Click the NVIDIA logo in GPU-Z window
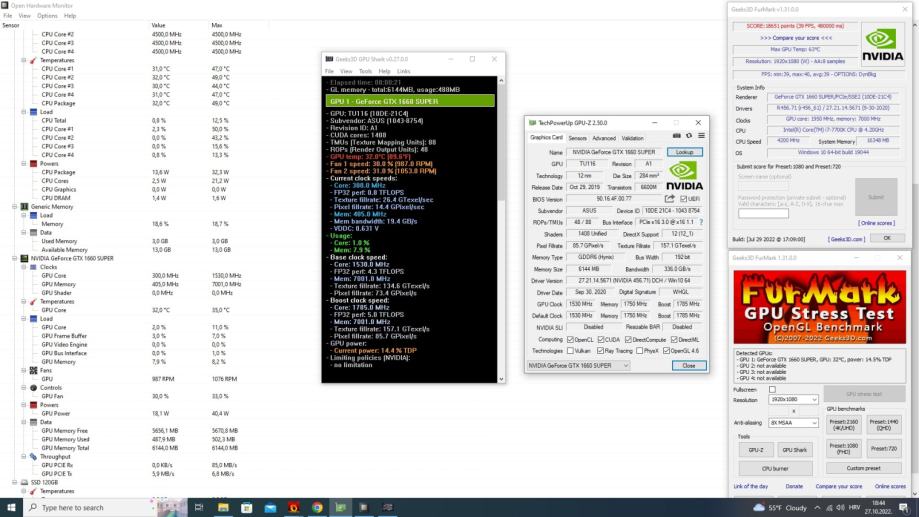Viewport: 919px width, 517px height. (683, 176)
